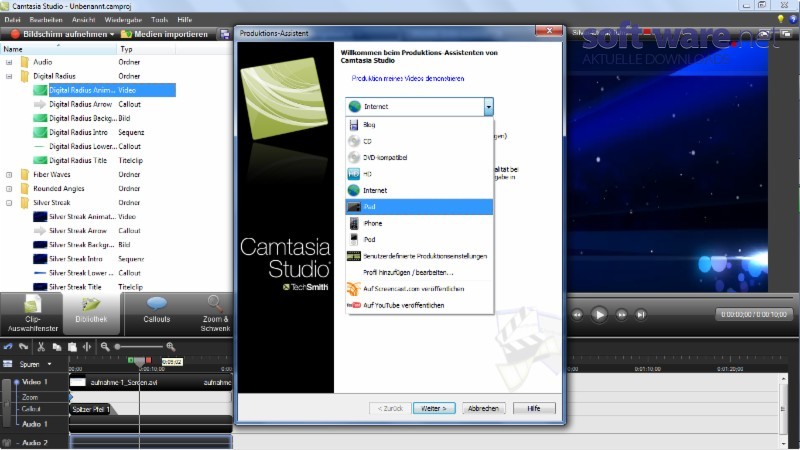The image size is (800, 450).
Task: Sort library by Typ column header
Action: pos(146,49)
